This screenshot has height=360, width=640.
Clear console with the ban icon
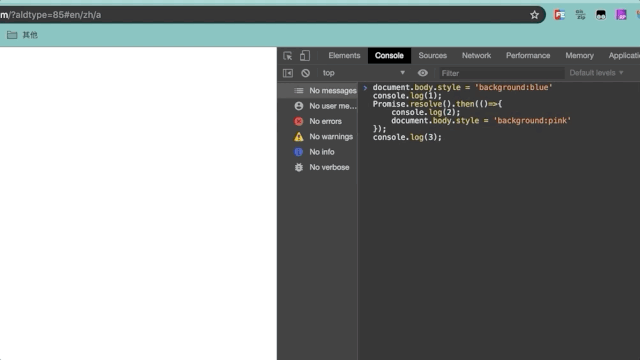(x=305, y=73)
